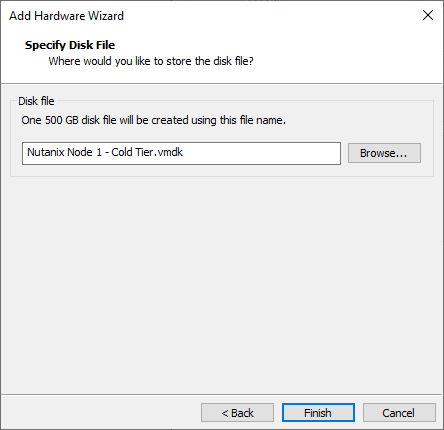Click the X in the title bar
The width and height of the screenshot is (444, 430).
[x=428, y=15]
